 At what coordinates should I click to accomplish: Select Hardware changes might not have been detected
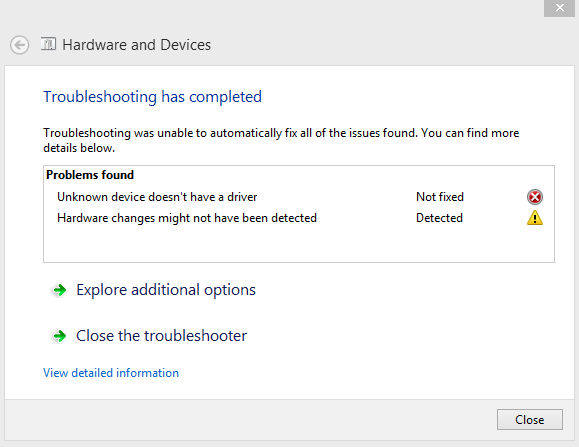pyautogui.click(x=187, y=218)
